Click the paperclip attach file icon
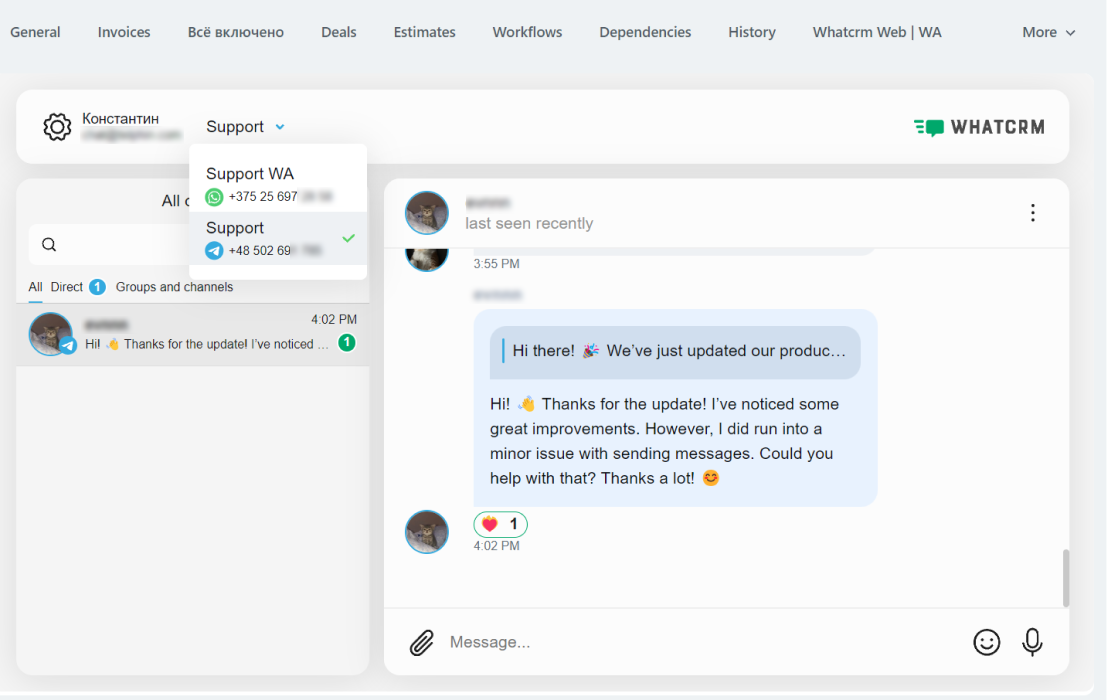1107x700 pixels. (422, 642)
